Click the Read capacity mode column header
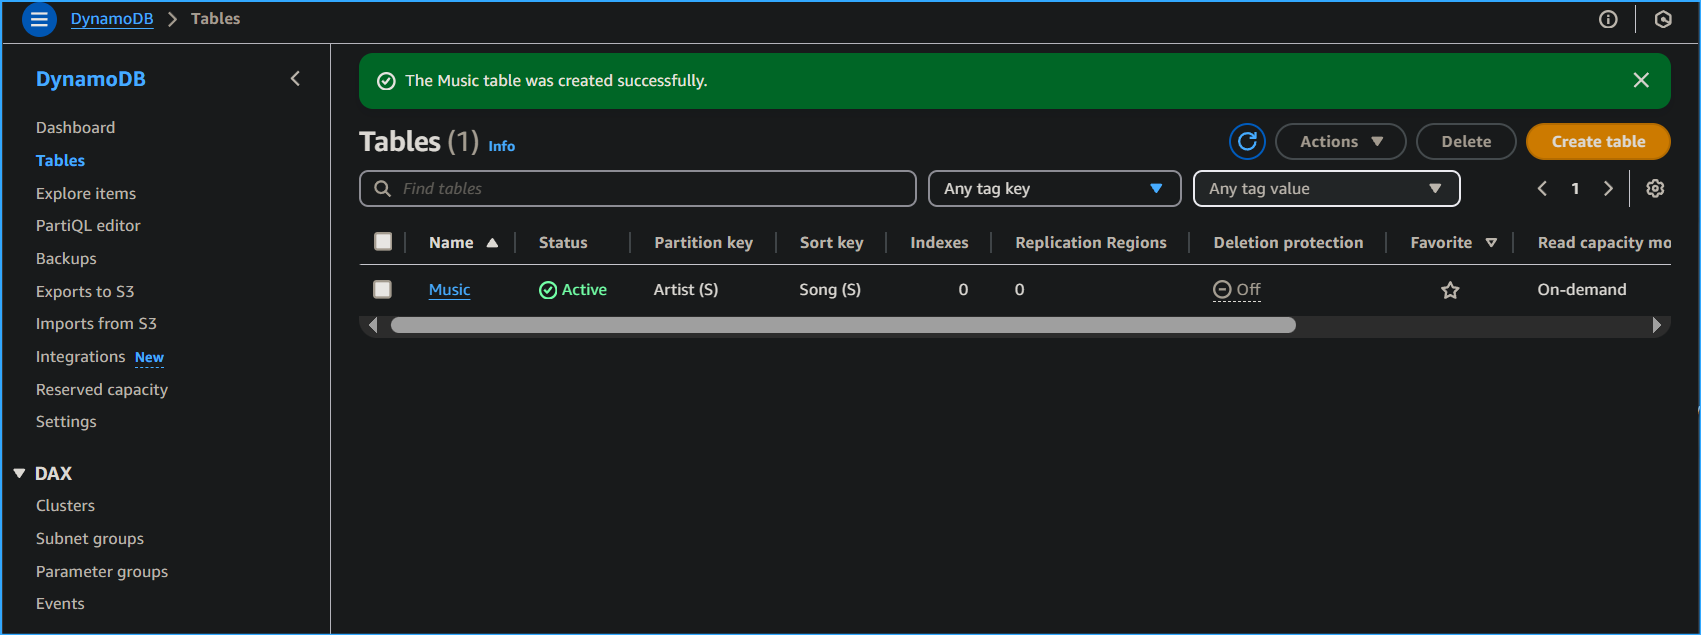1701x635 pixels. pos(1604,243)
